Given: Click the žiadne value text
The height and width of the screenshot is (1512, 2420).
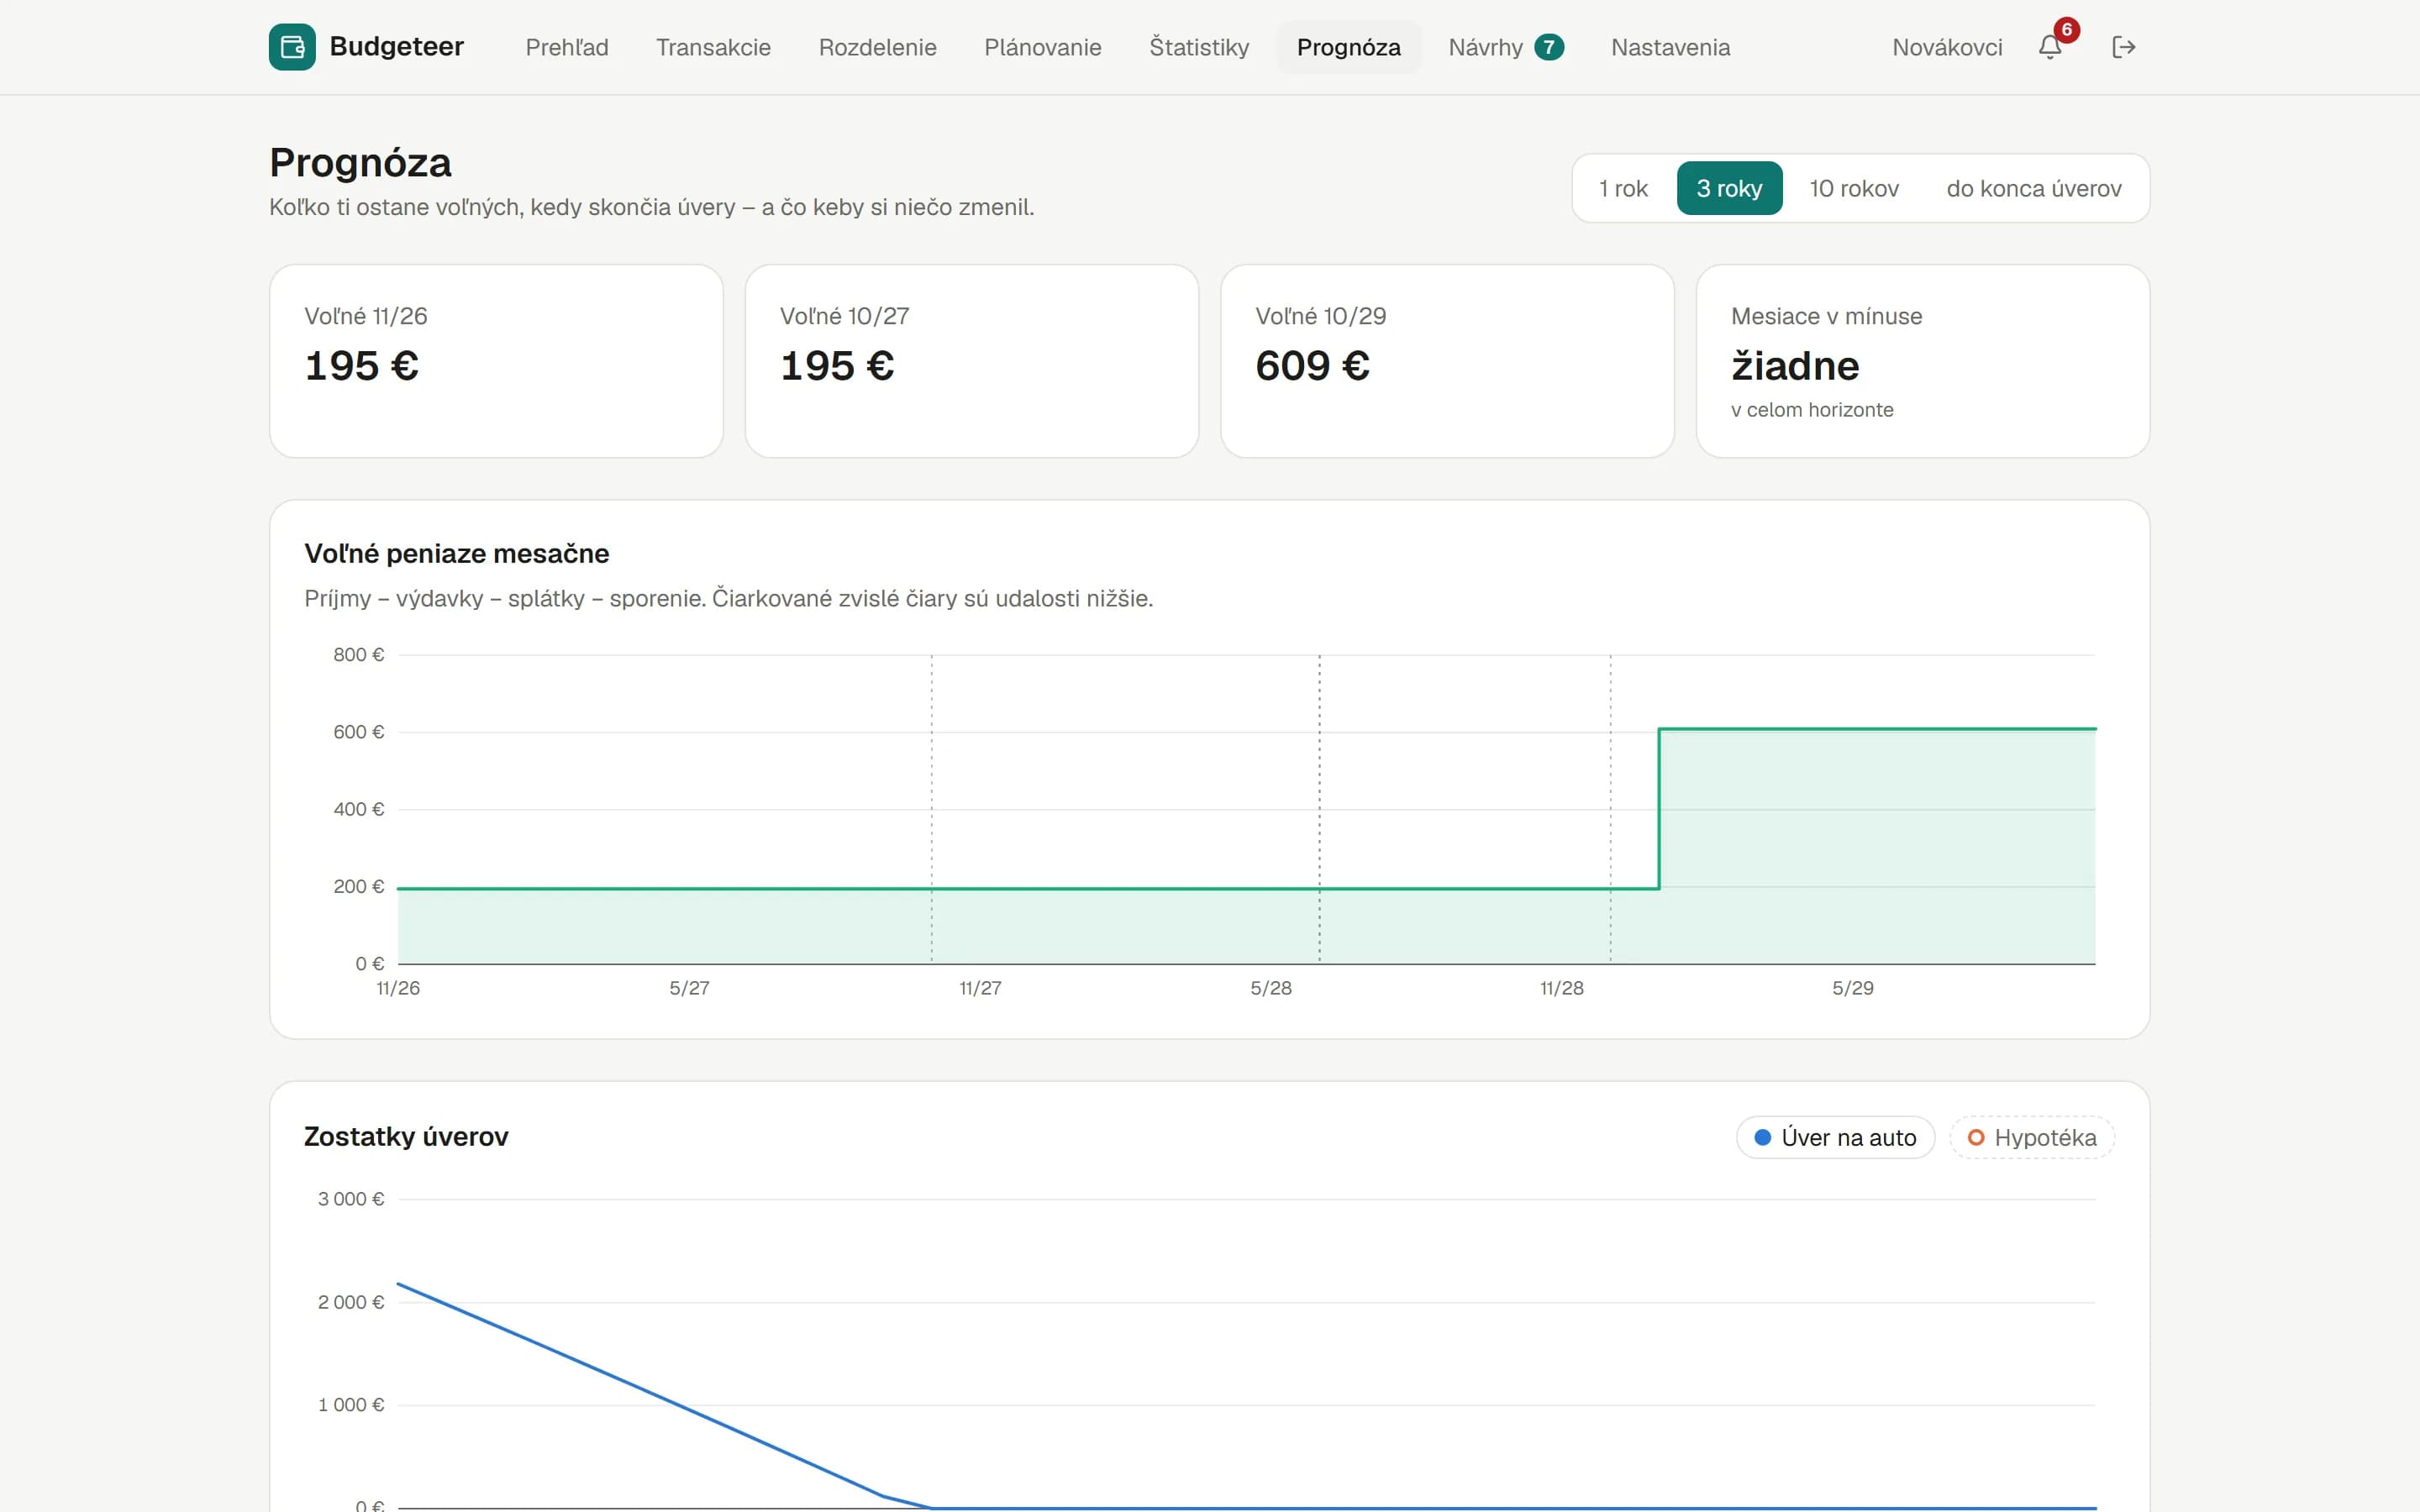Looking at the screenshot, I should [1795, 366].
